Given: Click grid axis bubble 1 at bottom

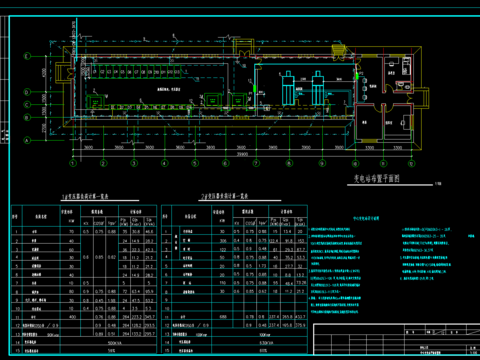Looking at the screenshot, I should pos(73,163).
